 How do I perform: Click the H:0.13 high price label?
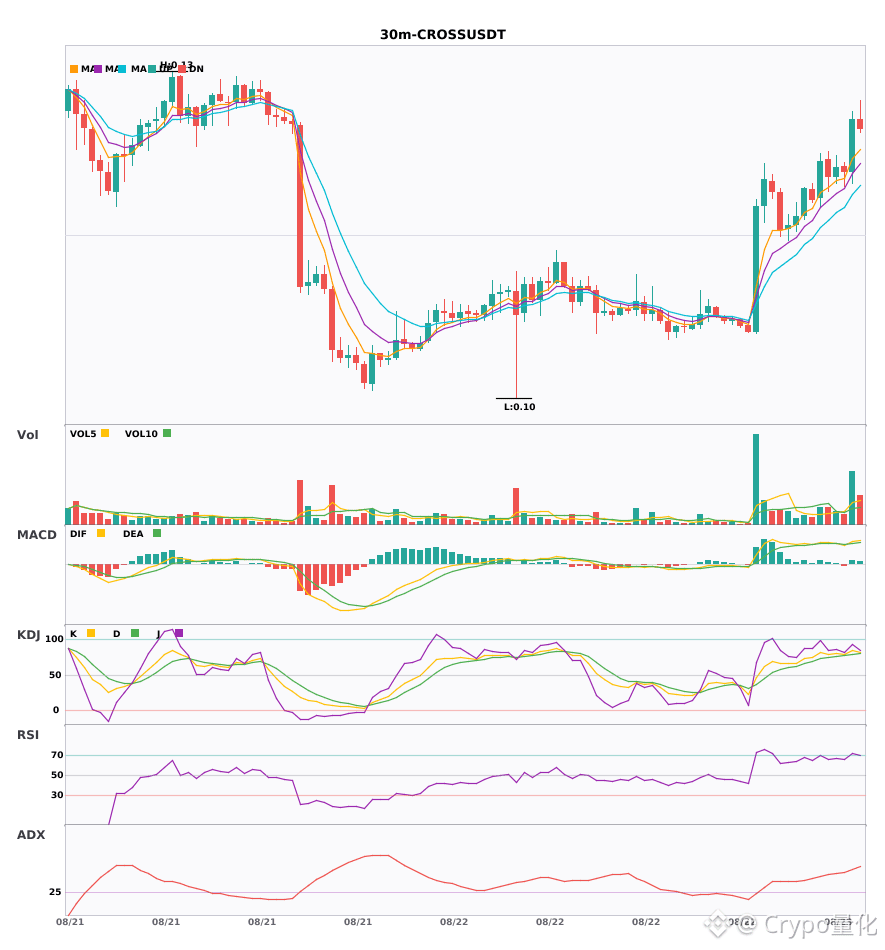[176, 65]
